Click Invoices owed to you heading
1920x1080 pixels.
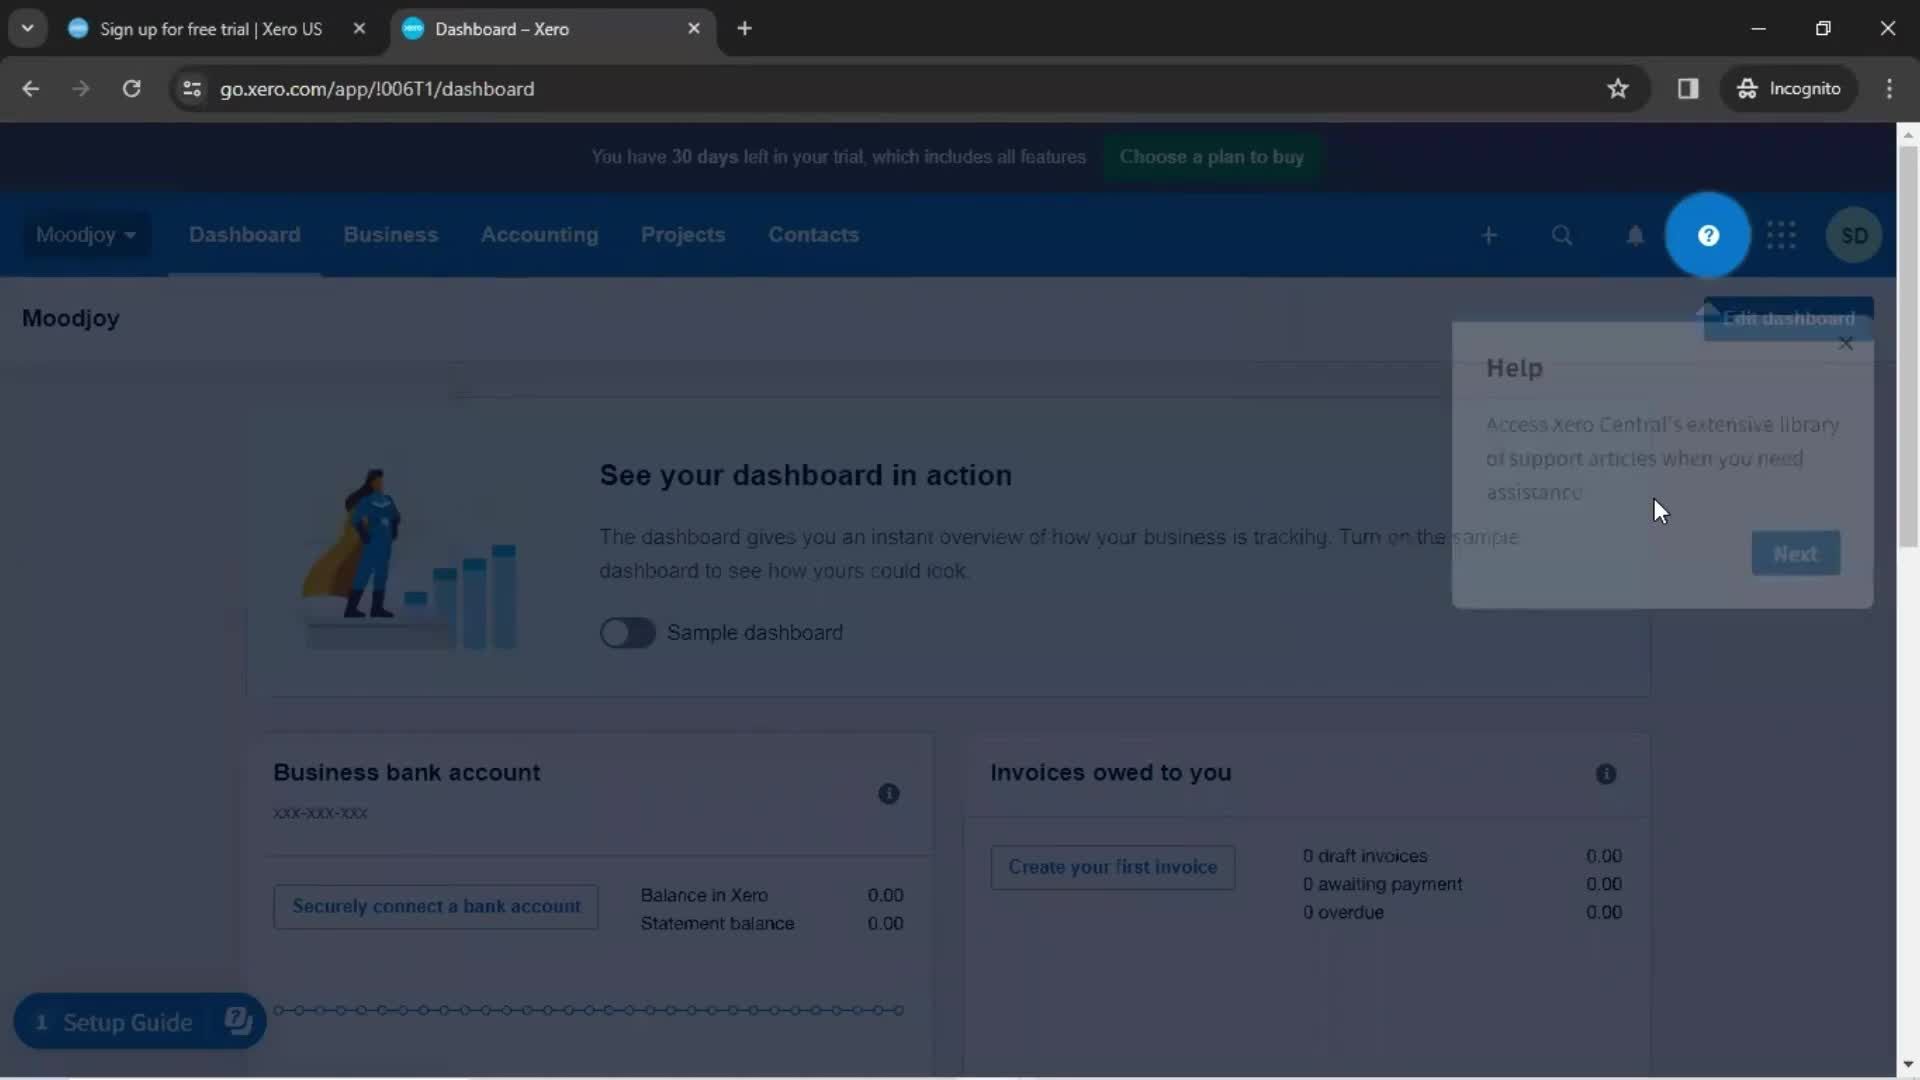click(x=1110, y=772)
